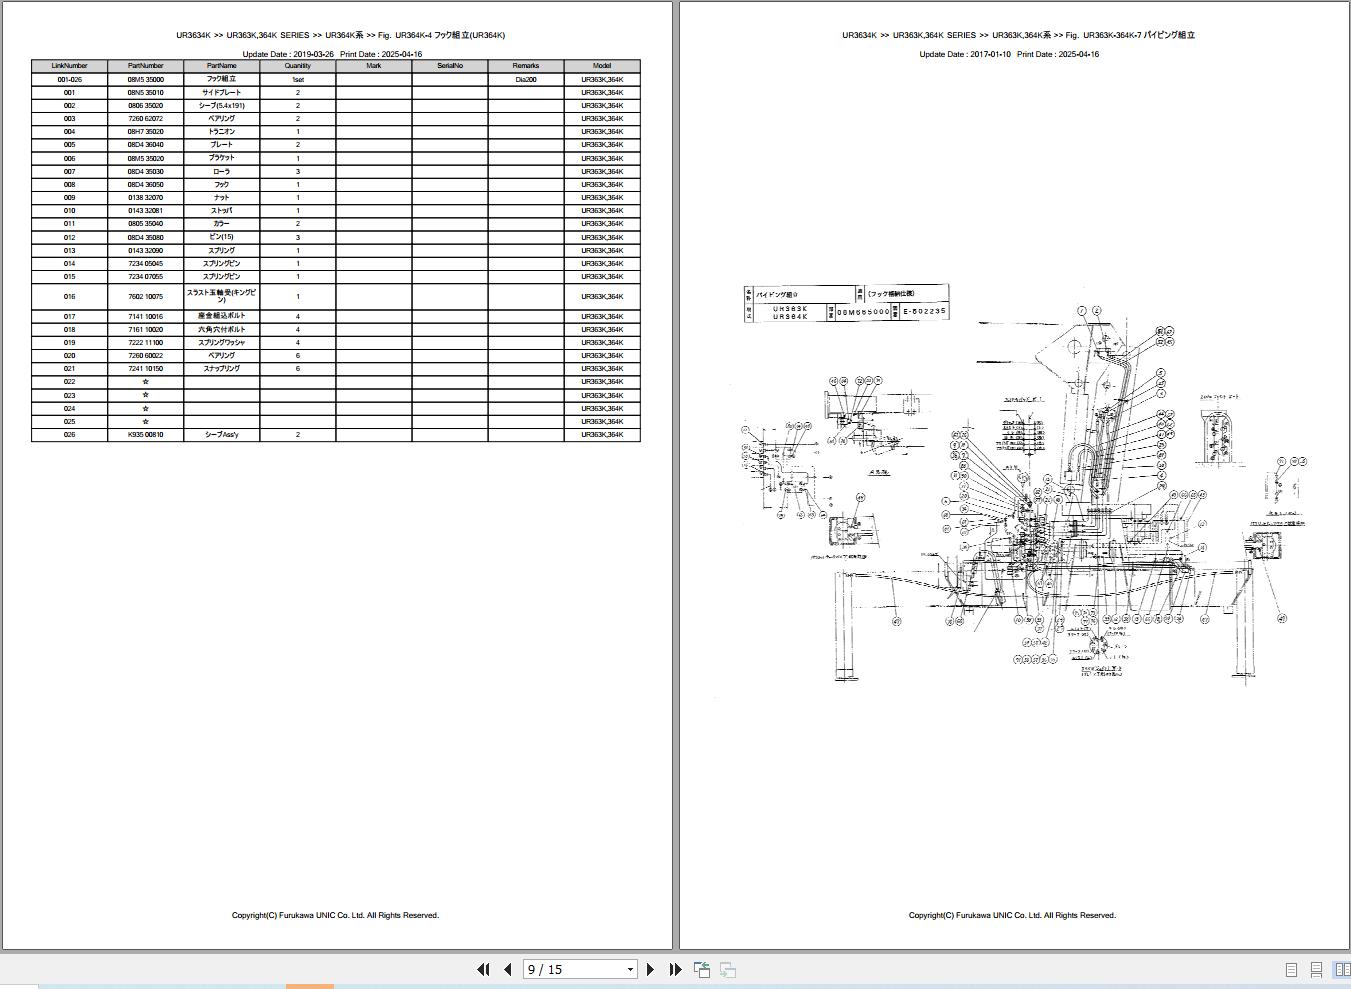The image size is (1351, 989).
Task: Click Update Date 2017-01-10 text
Action: [965, 54]
